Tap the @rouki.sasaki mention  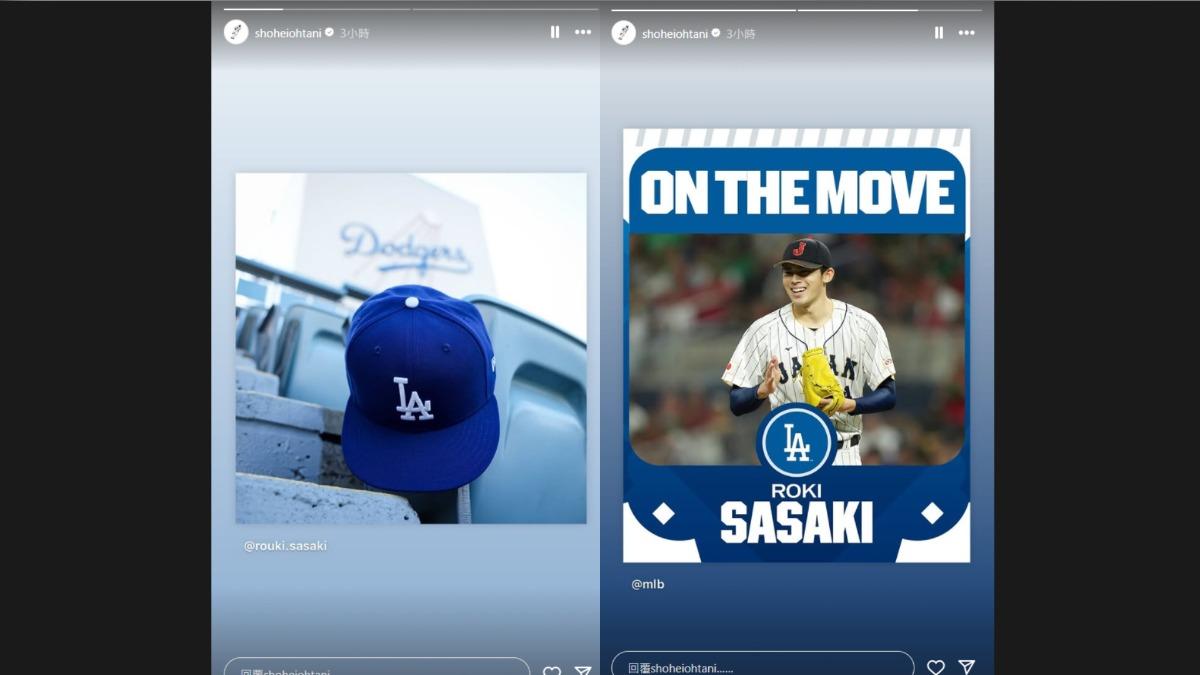click(x=285, y=546)
